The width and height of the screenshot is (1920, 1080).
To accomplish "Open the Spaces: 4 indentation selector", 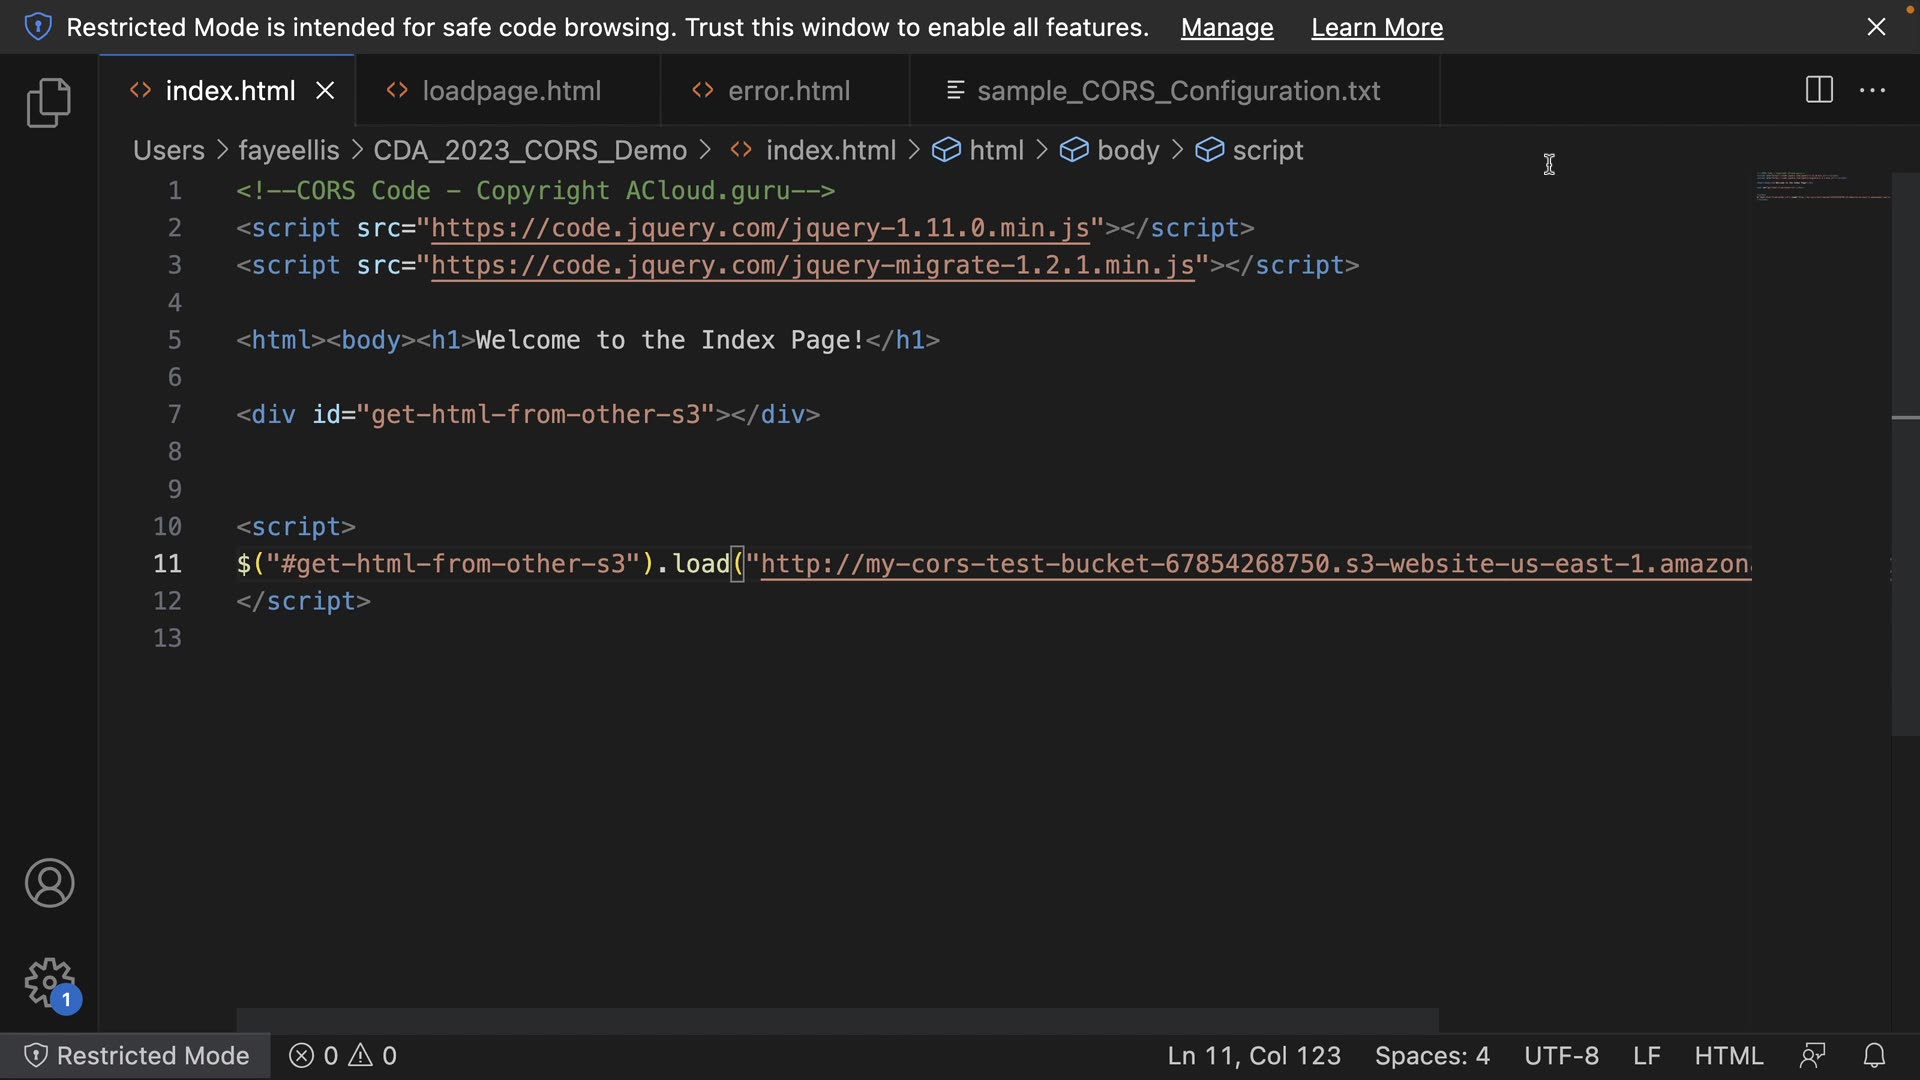I will (x=1431, y=1055).
